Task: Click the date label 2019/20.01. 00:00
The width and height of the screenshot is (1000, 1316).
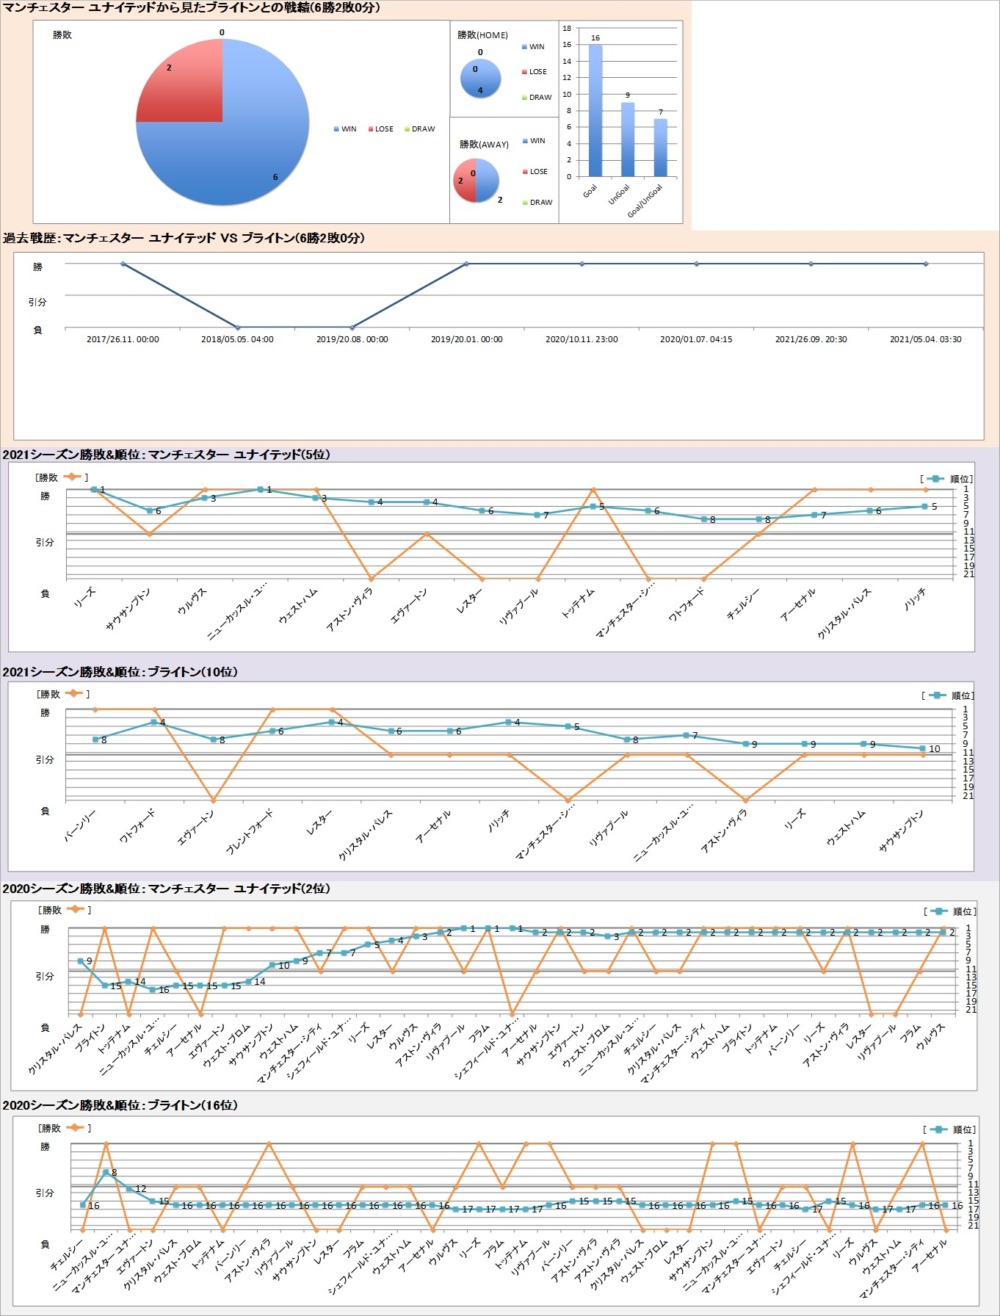Action: [x=467, y=340]
